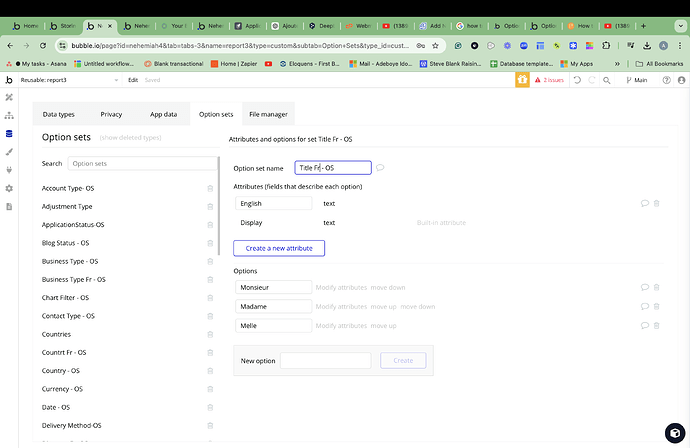The height and width of the screenshot is (448, 690).
Task: Select the Currency - OS option set
Action: click(62, 389)
